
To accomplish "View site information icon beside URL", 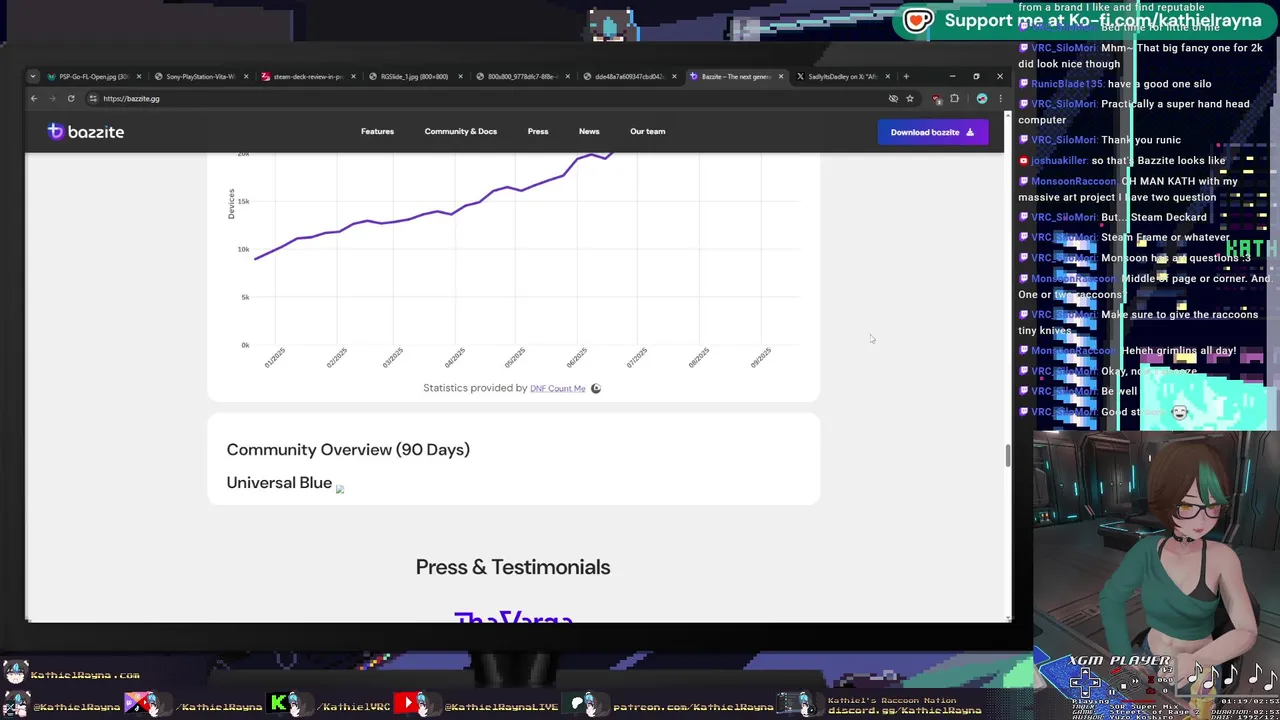I will pyautogui.click(x=93, y=98).
